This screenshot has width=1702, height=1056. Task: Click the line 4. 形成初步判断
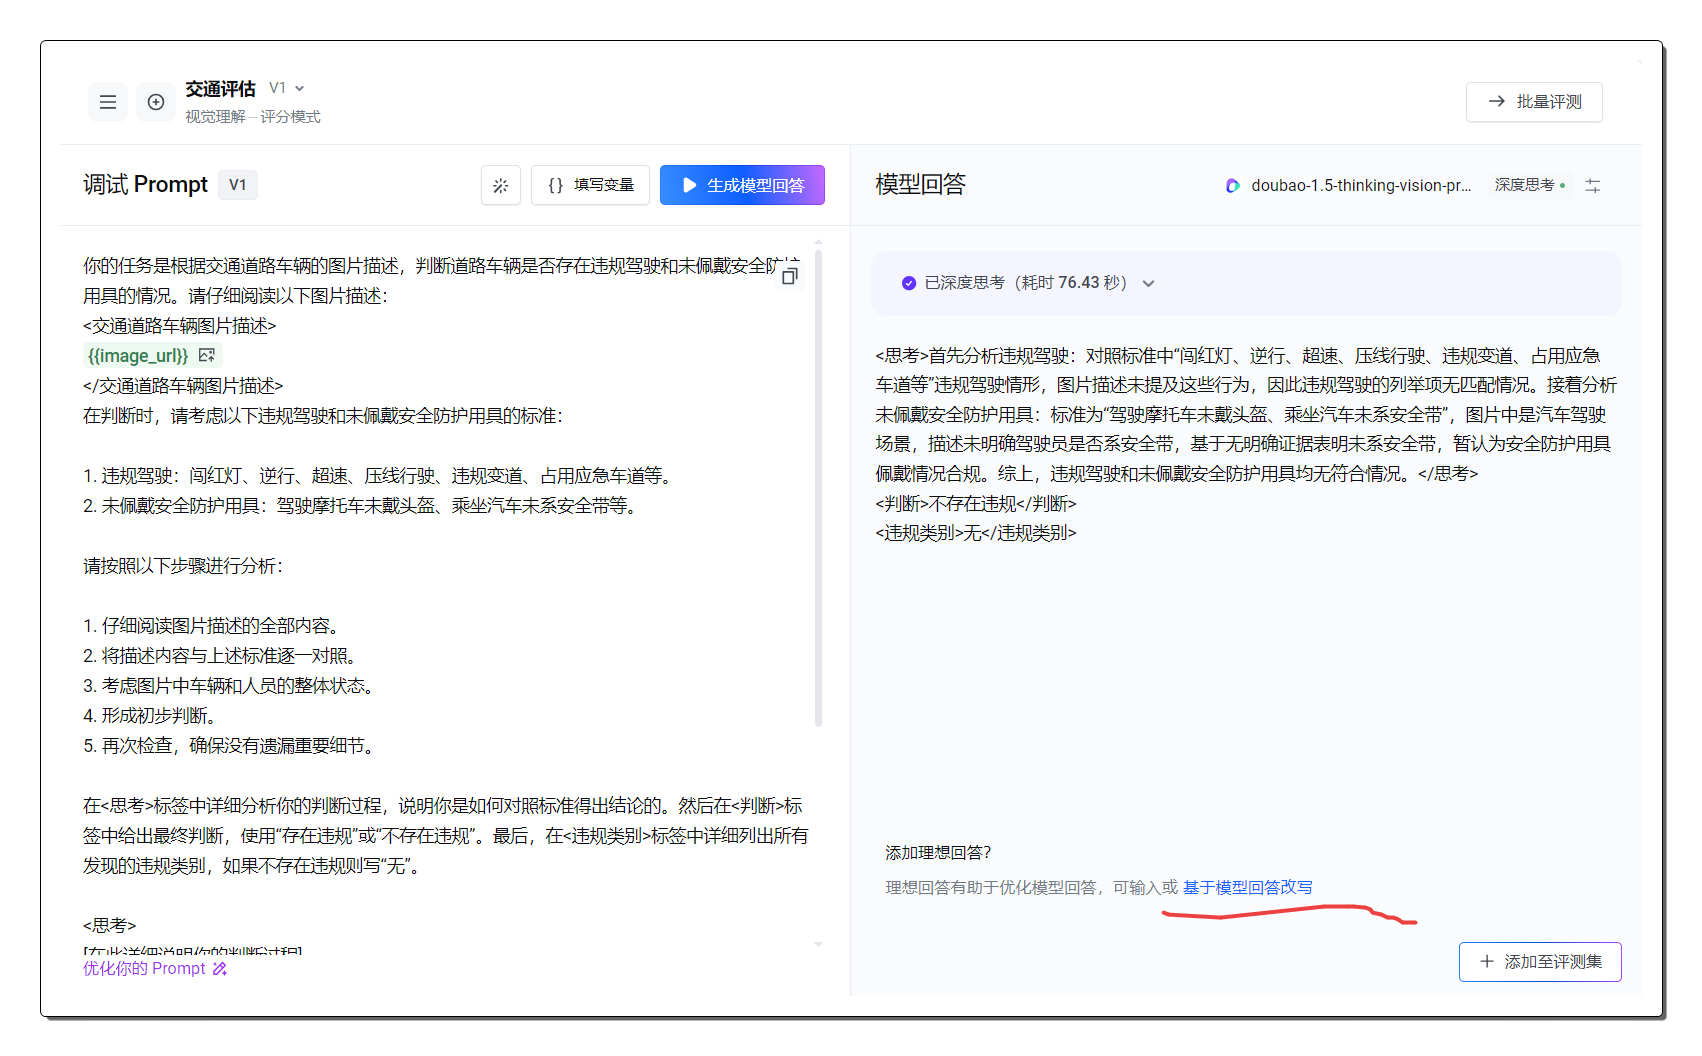pyautogui.click(x=150, y=715)
